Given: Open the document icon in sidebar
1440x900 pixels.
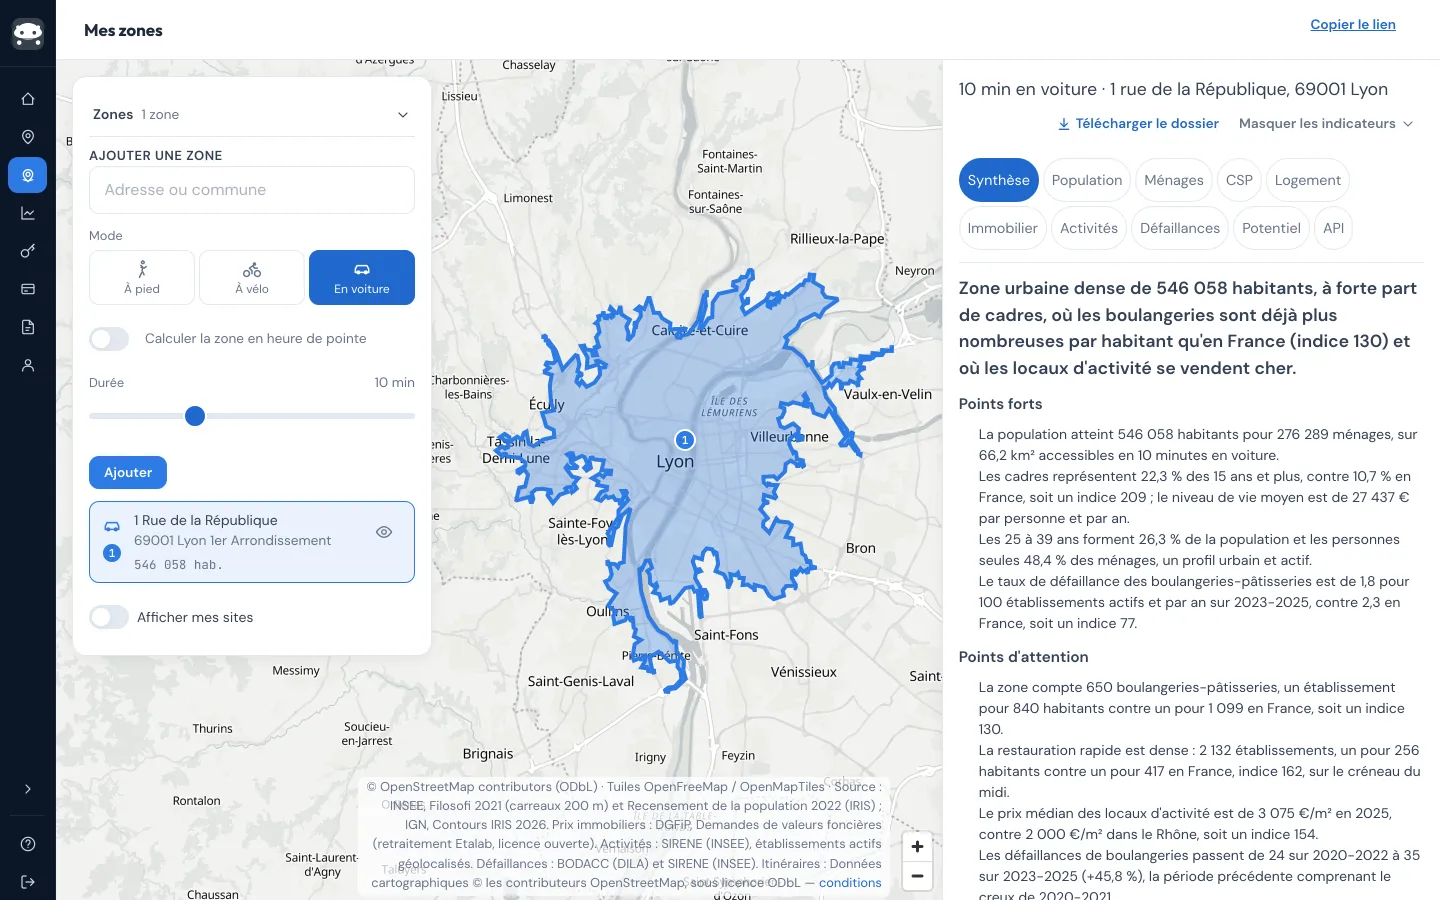Looking at the screenshot, I should (28, 327).
